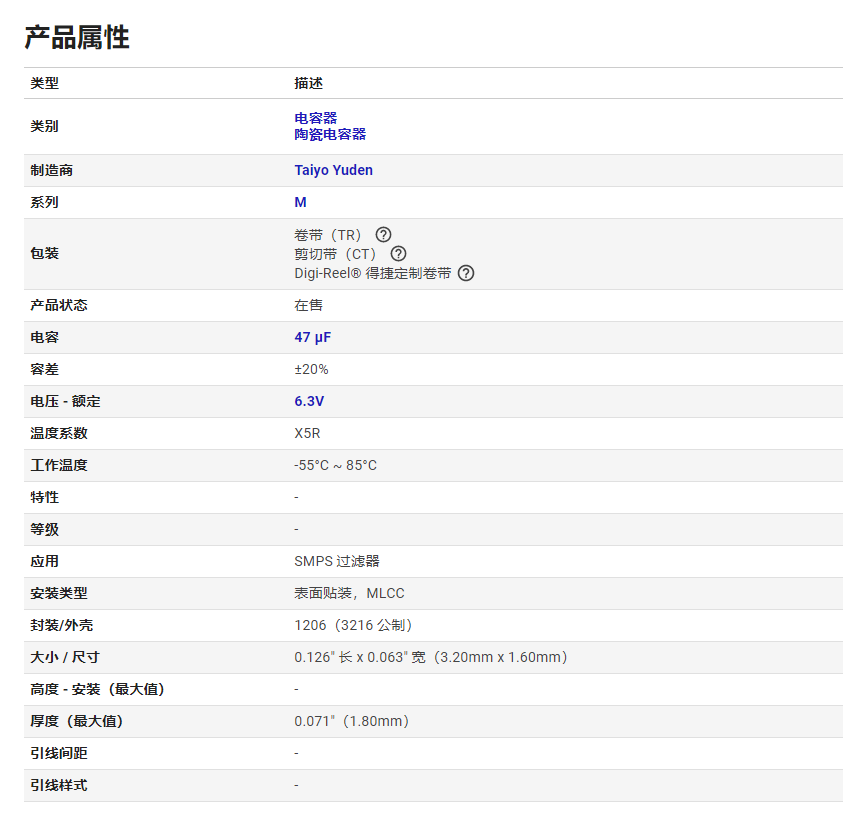Click the question mark icon after Digi-Reel® 得捷定制卷带
The height and width of the screenshot is (813, 843).
coord(466,273)
